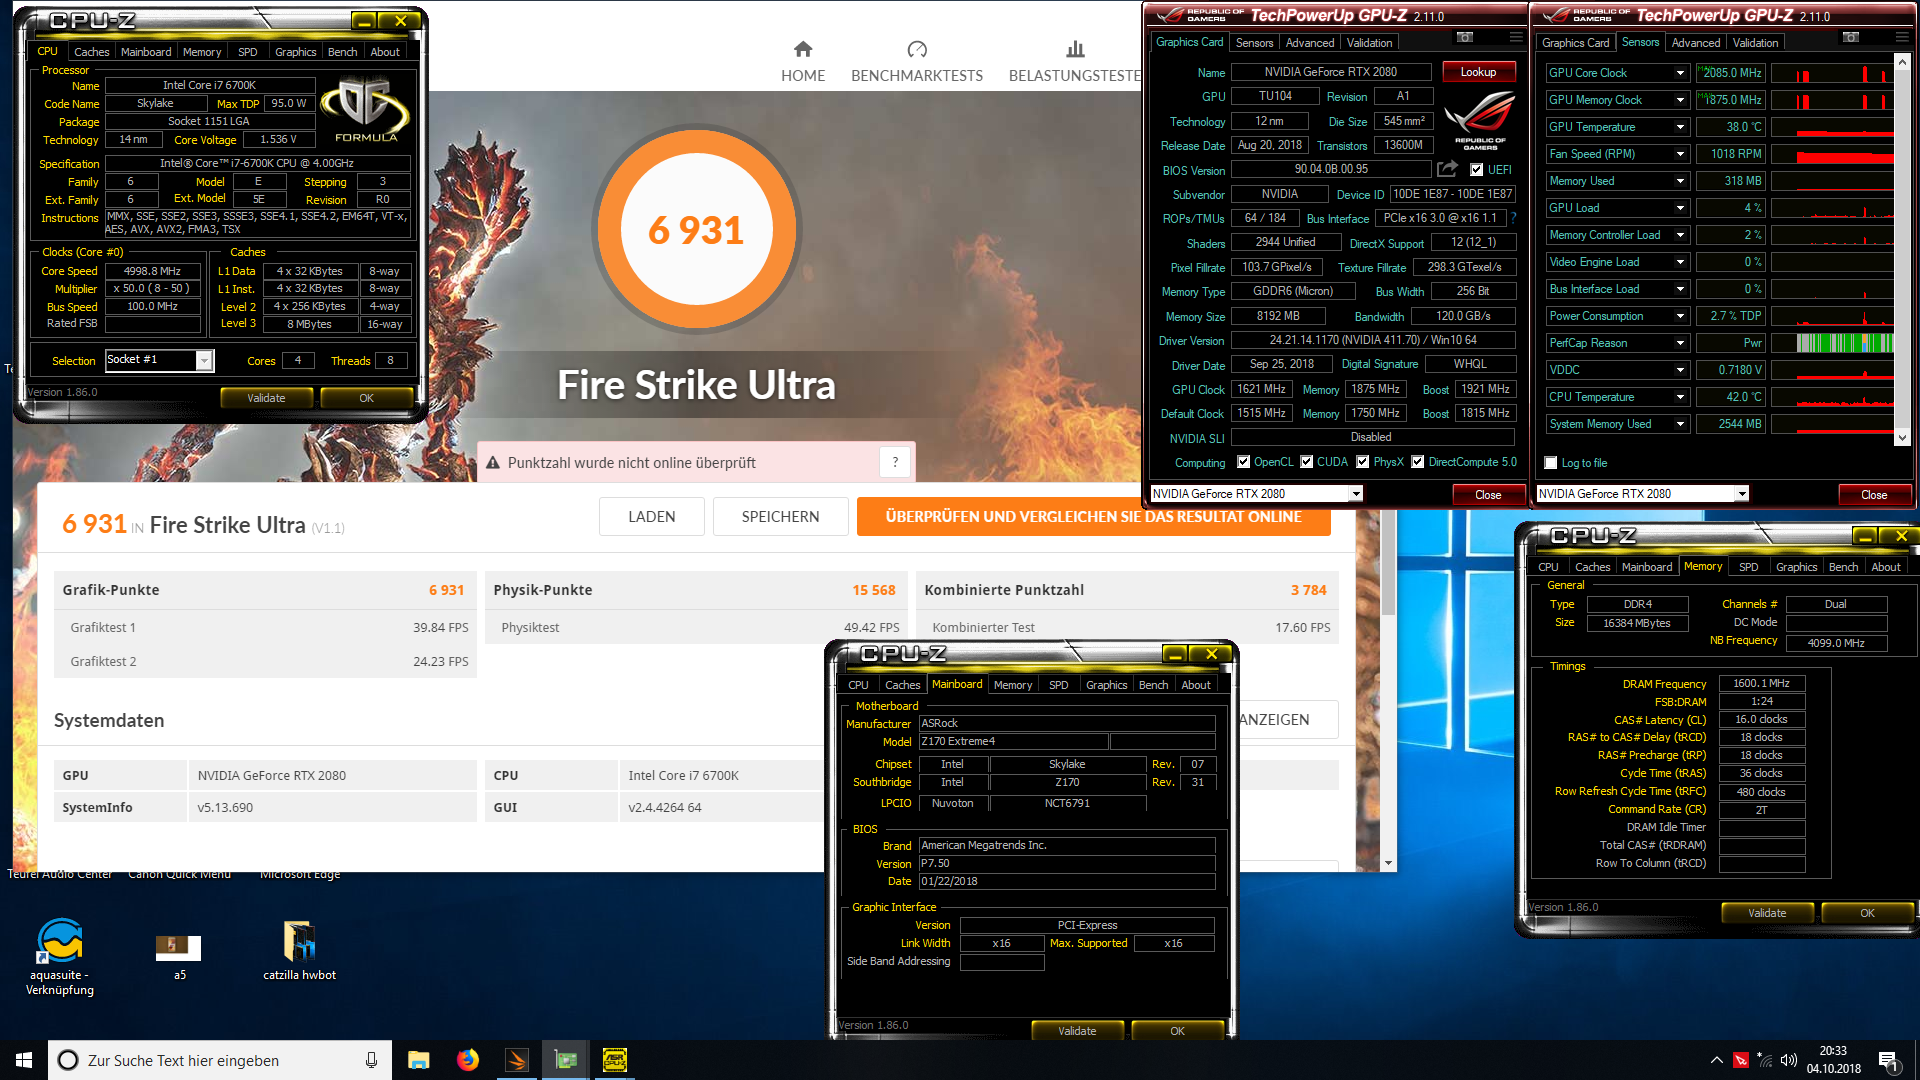Screen dimensions: 1920x1080
Task: Switch to Bench tab in top-left CPU-Z
Action: (x=342, y=52)
